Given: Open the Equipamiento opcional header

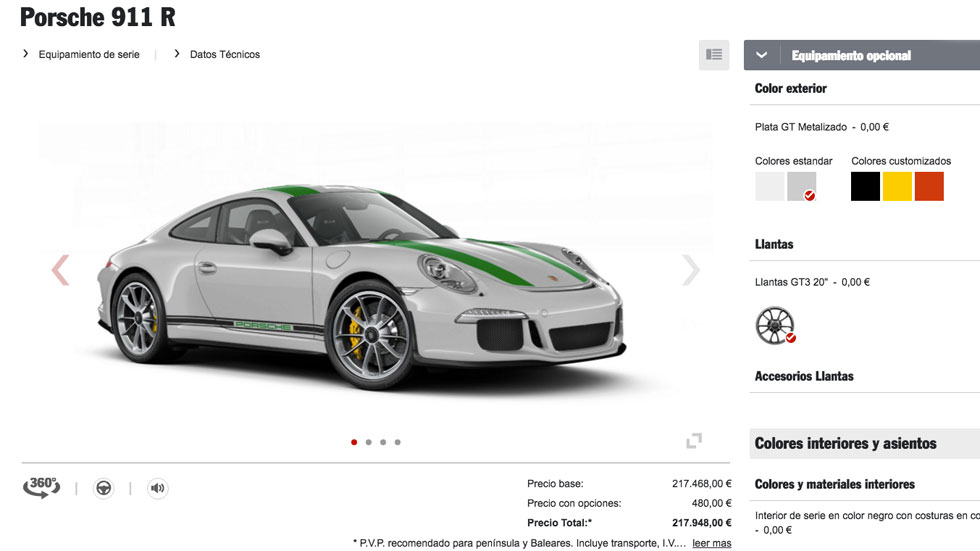Looking at the screenshot, I should pos(862,55).
